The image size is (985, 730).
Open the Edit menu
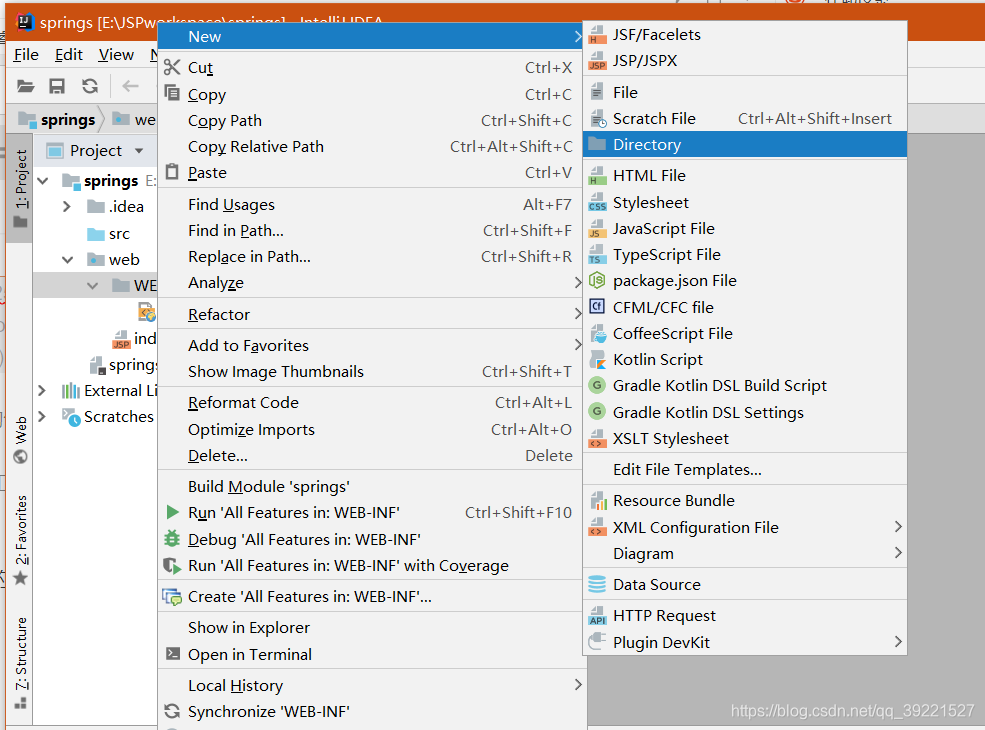pos(68,55)
